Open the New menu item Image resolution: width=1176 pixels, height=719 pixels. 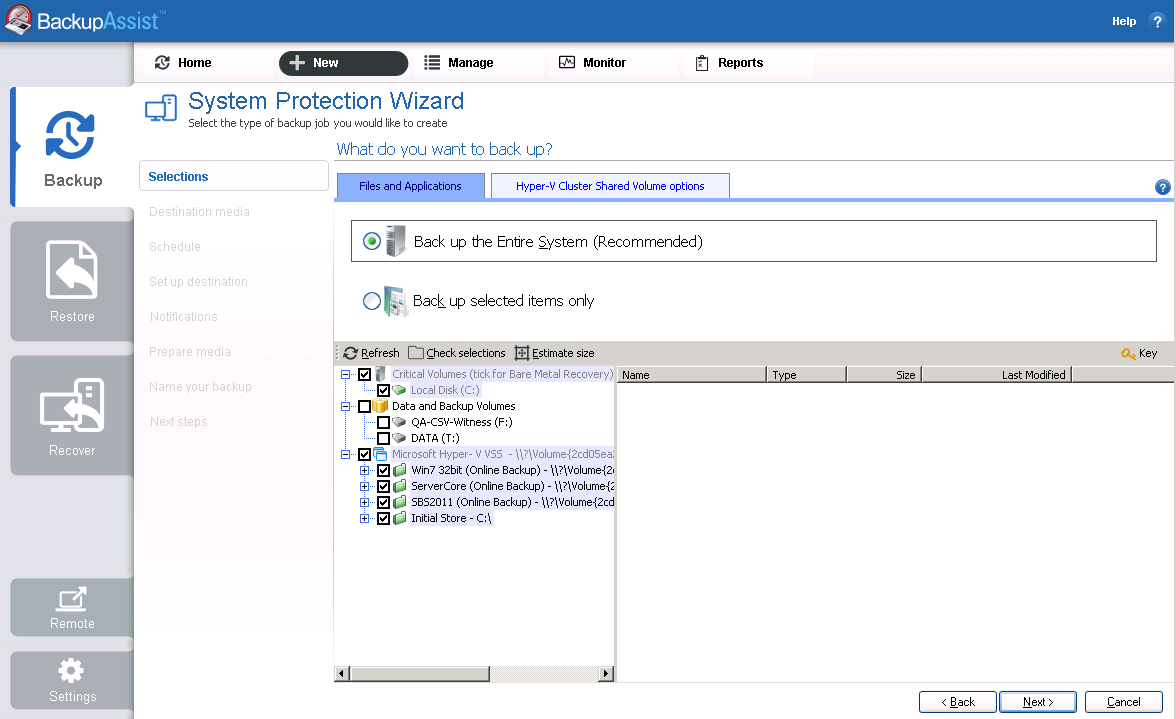[344, 63]
